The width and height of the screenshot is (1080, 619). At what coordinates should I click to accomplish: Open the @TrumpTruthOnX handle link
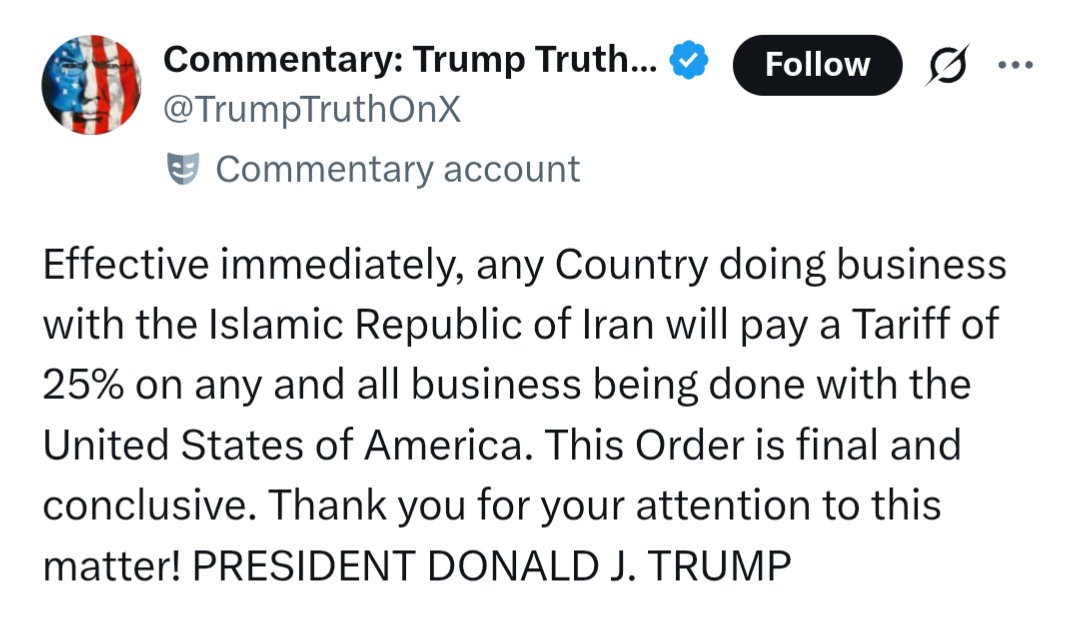(312, 109)
